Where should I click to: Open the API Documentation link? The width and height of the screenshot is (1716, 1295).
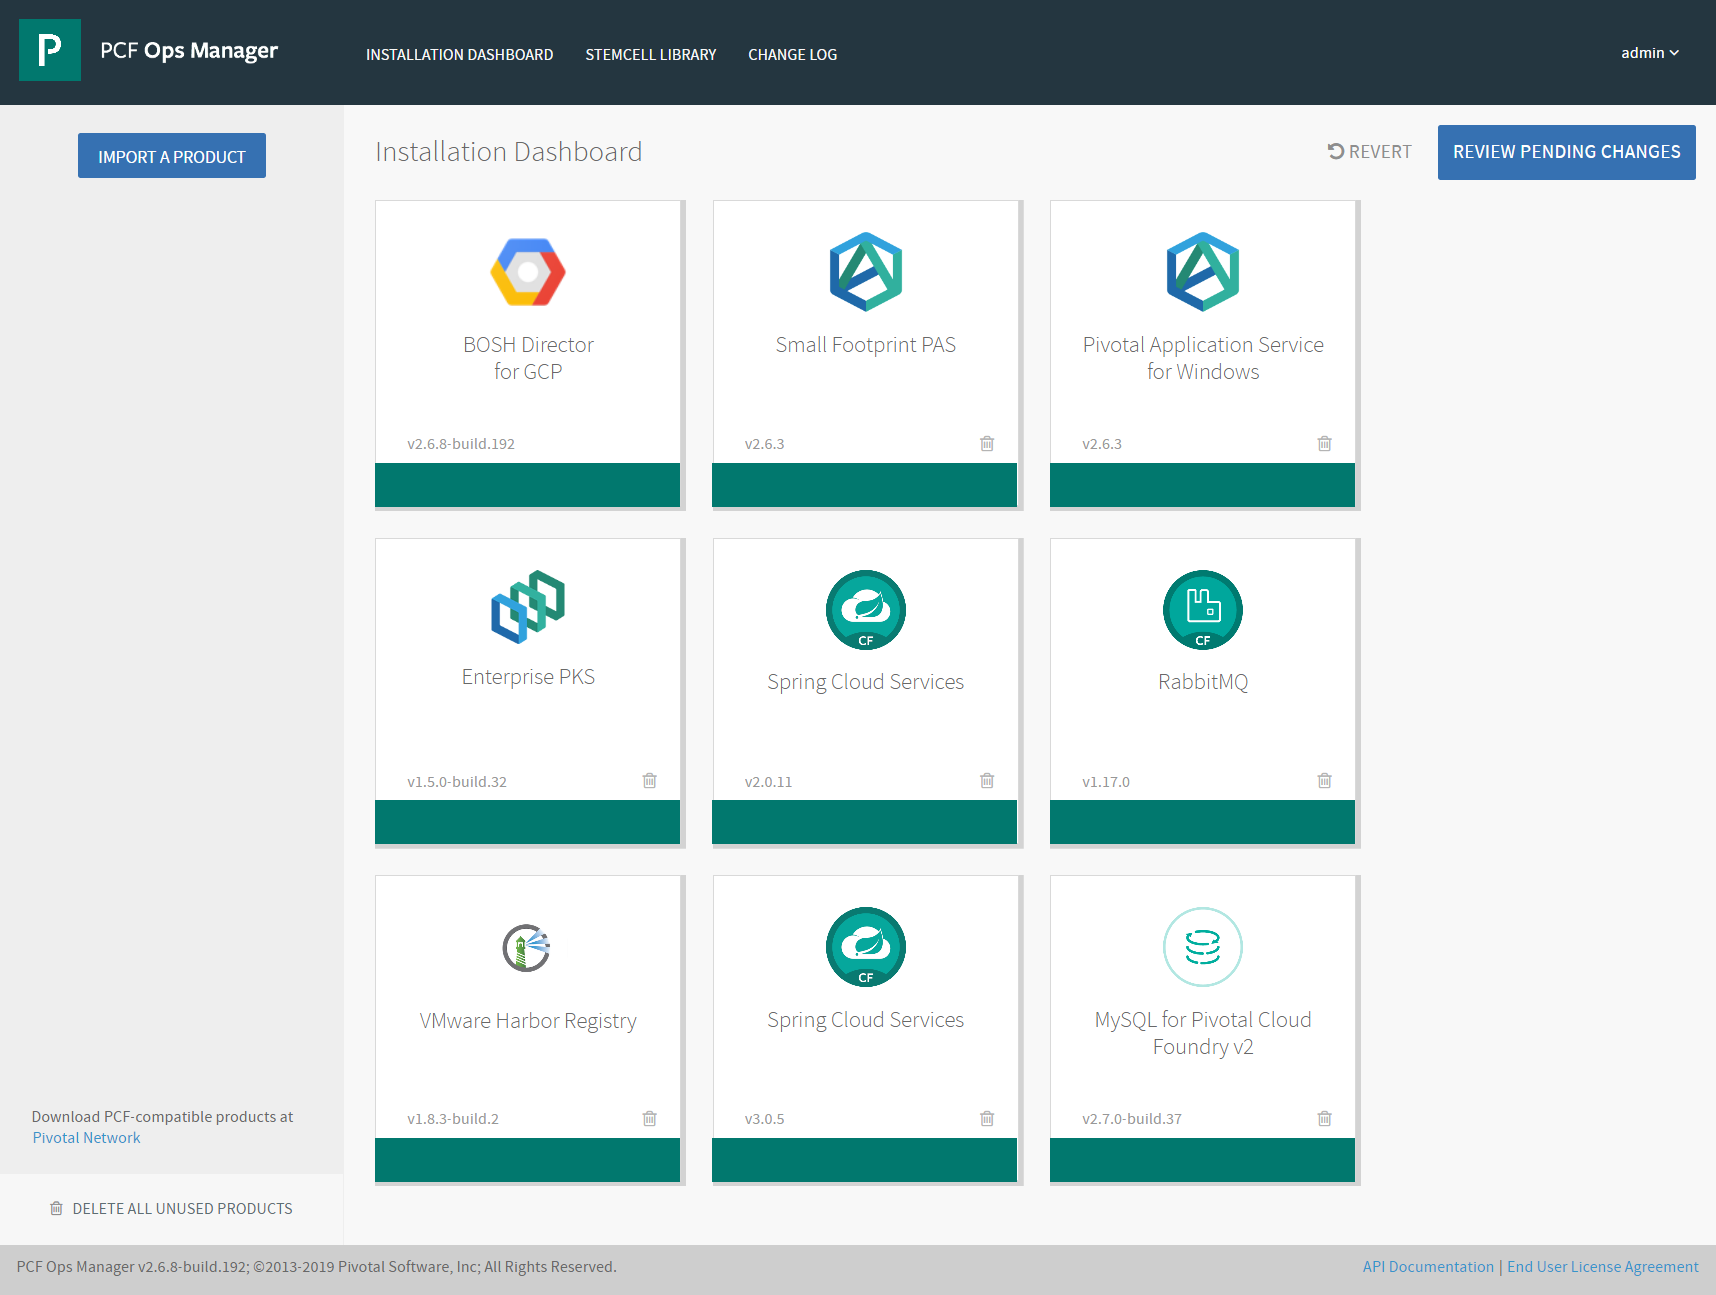[x=1428, y=1267]
